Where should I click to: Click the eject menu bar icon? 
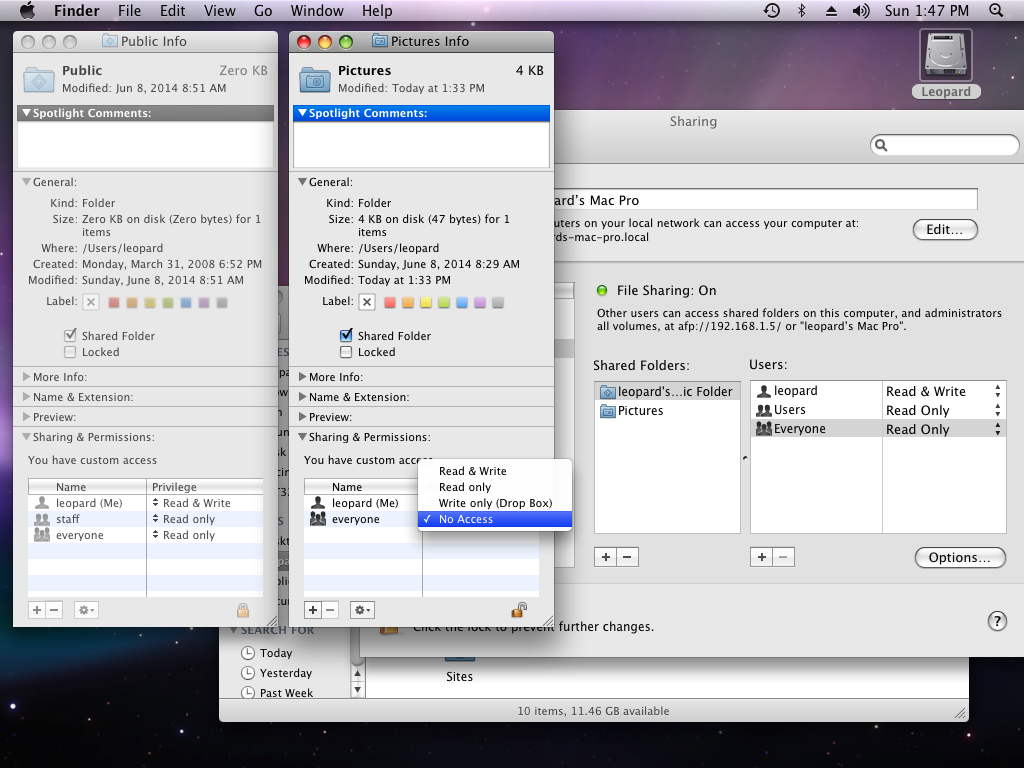831,11
